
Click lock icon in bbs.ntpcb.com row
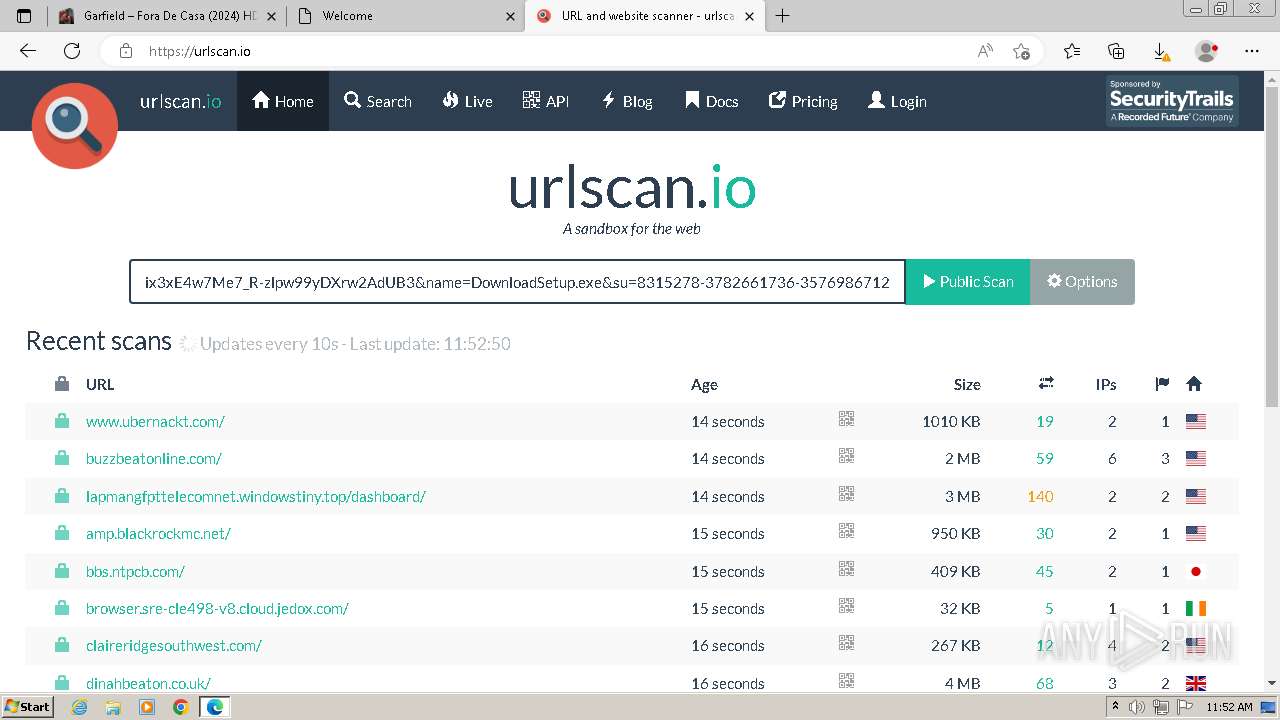[x=62, y=571]
